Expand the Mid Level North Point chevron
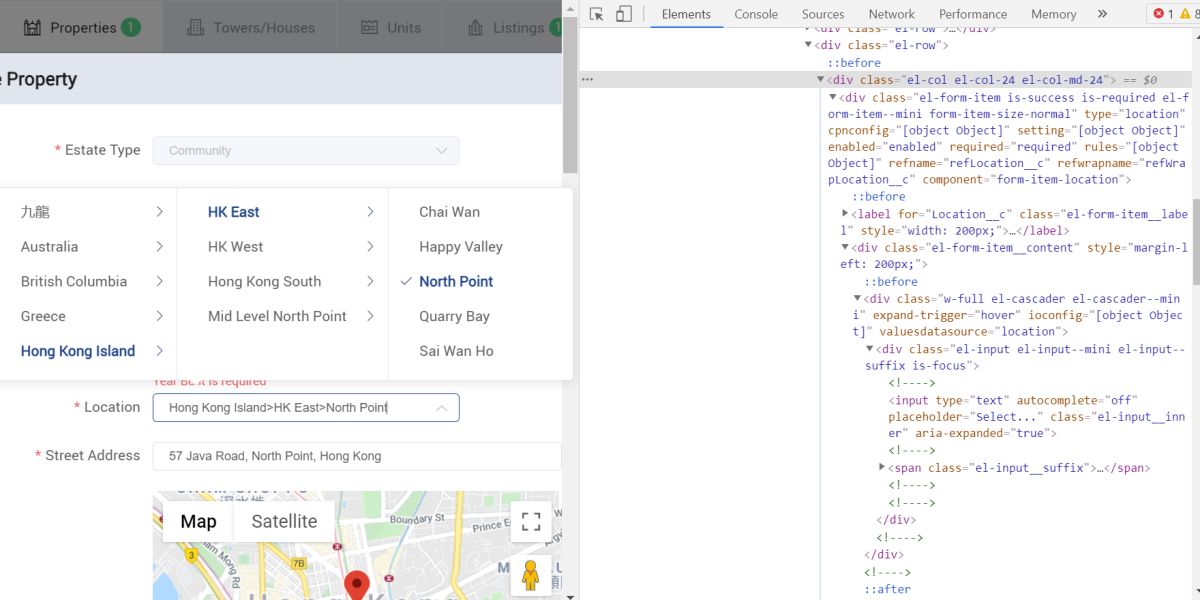The height and width of the screenshot is (600, 1200). 370,316
